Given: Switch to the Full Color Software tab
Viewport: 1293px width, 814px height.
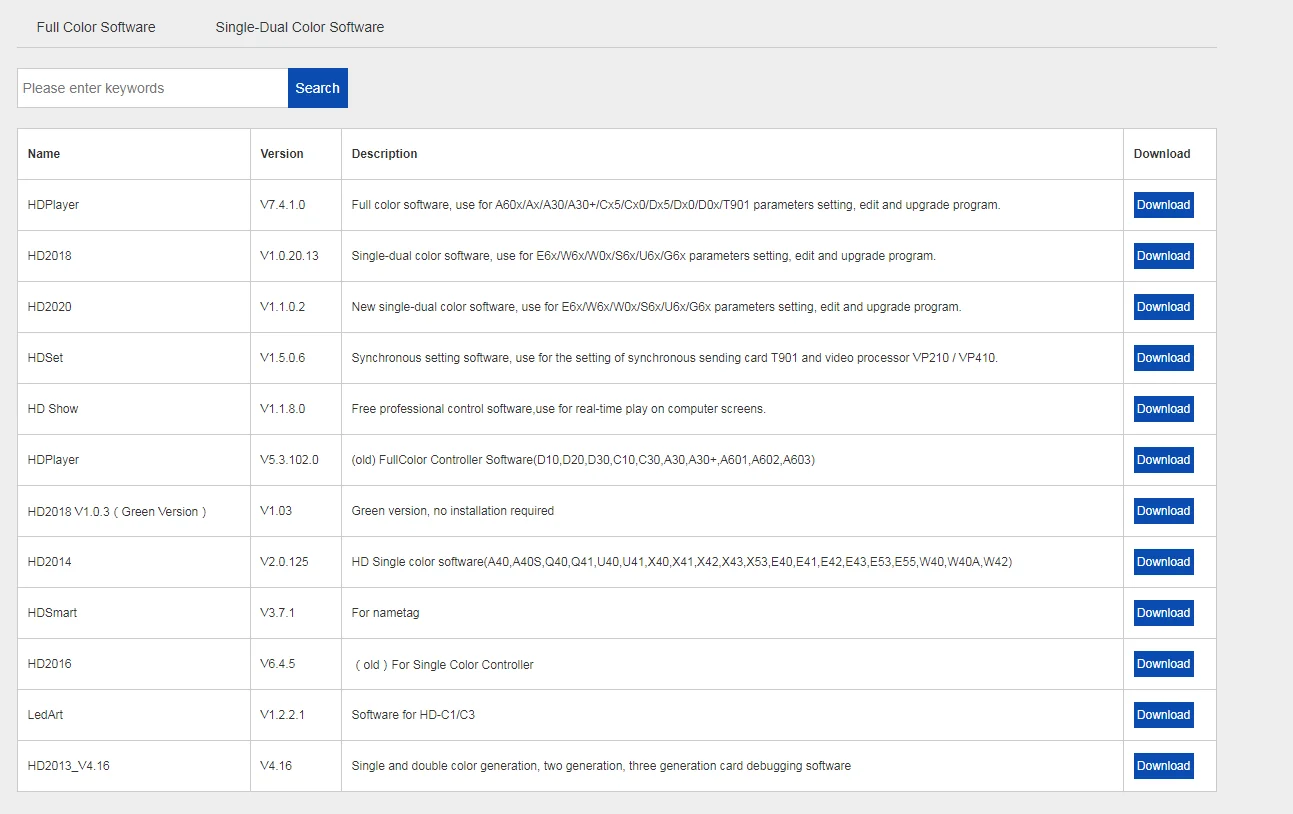Looking at the screenshot, I should [x=96, y=27].
